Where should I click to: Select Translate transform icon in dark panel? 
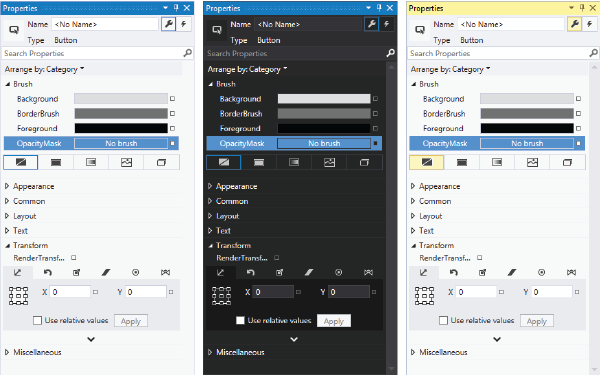pyautogui.click(x=220, y=272)
